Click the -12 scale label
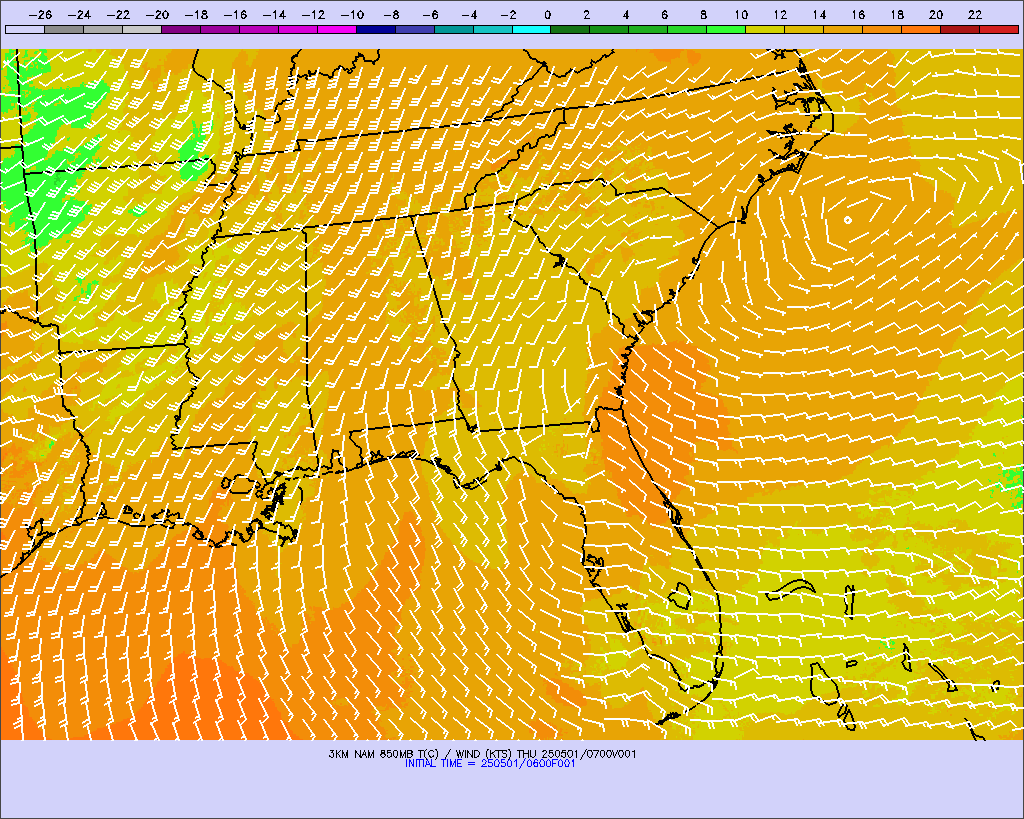The height and width of the screenshot is (819, 1024). click(313, 15)
